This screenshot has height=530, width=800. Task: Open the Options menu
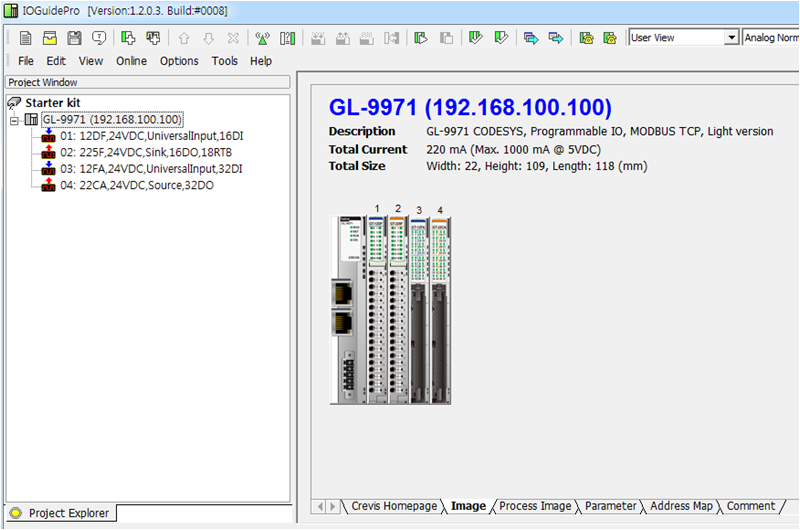click(x=179, y=61)
